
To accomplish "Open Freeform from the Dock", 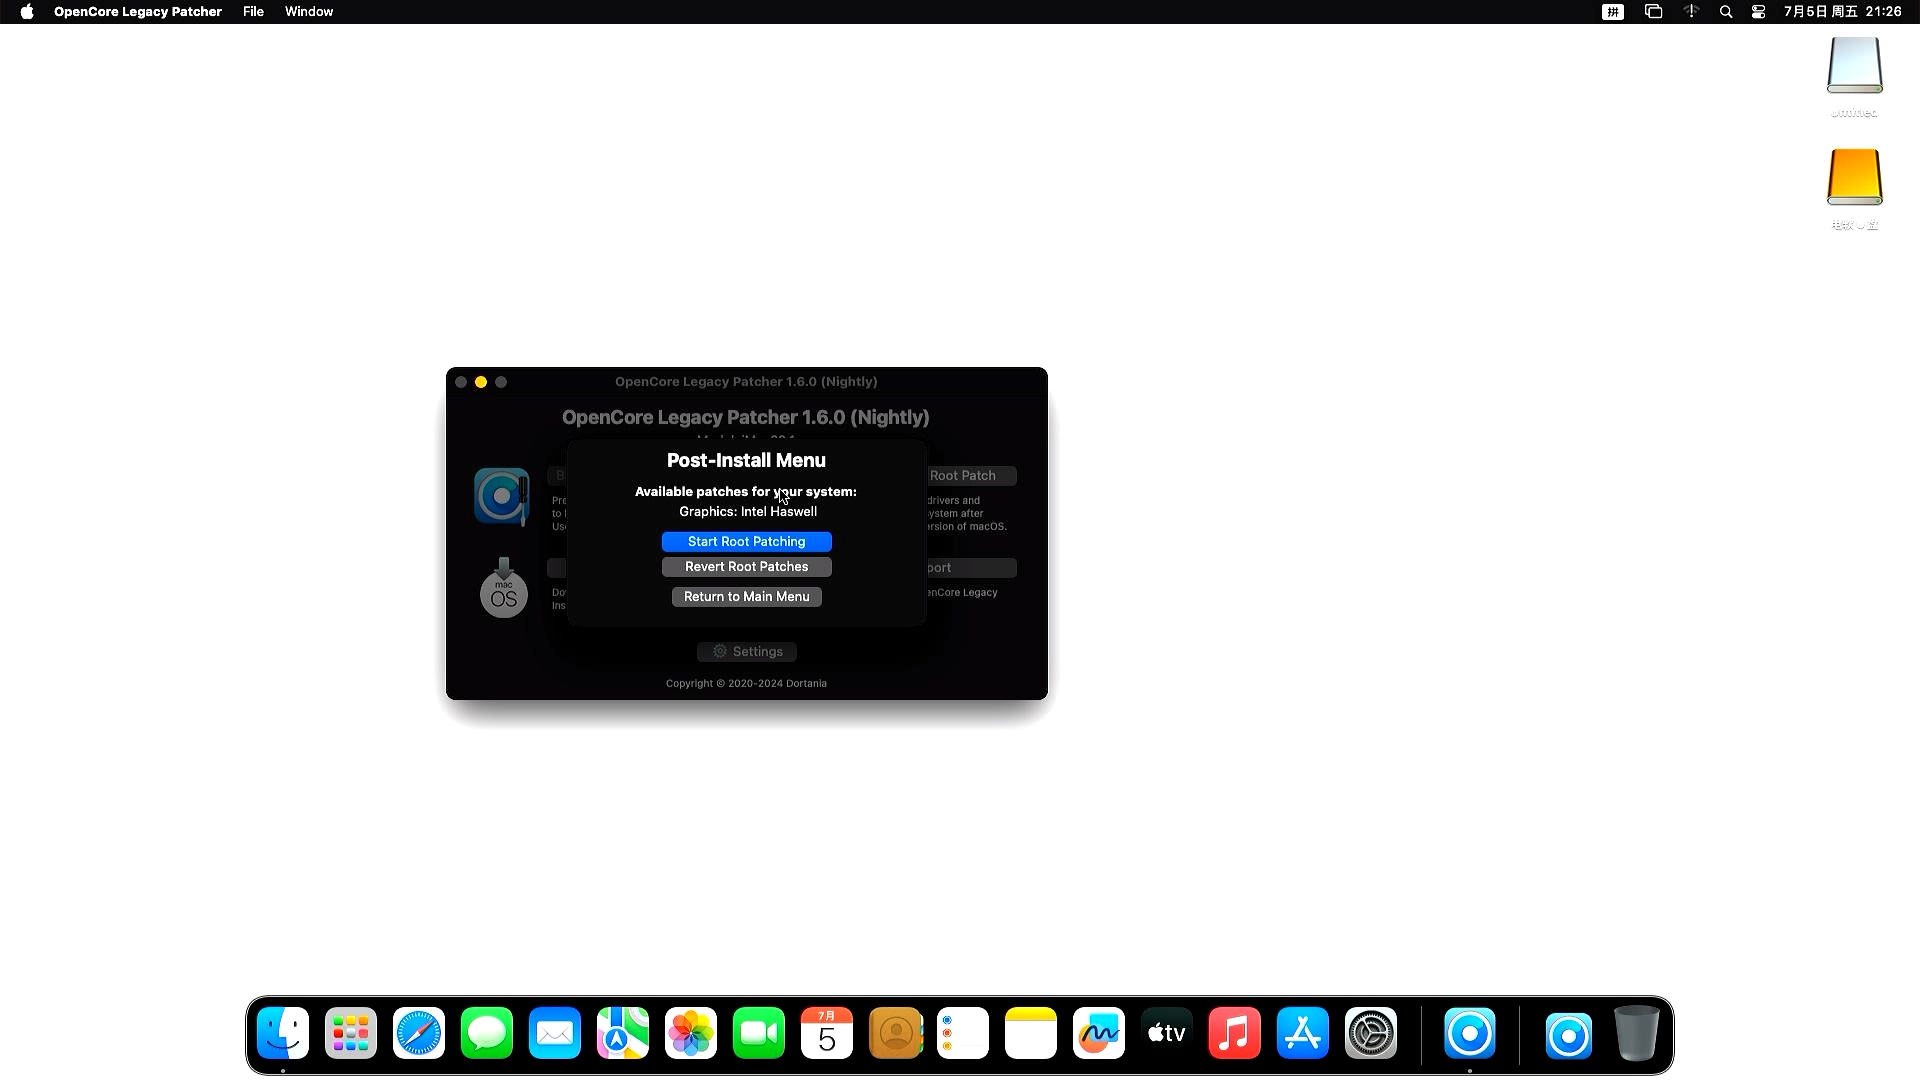I will pyautogui.click(x=1099, y=1033).
